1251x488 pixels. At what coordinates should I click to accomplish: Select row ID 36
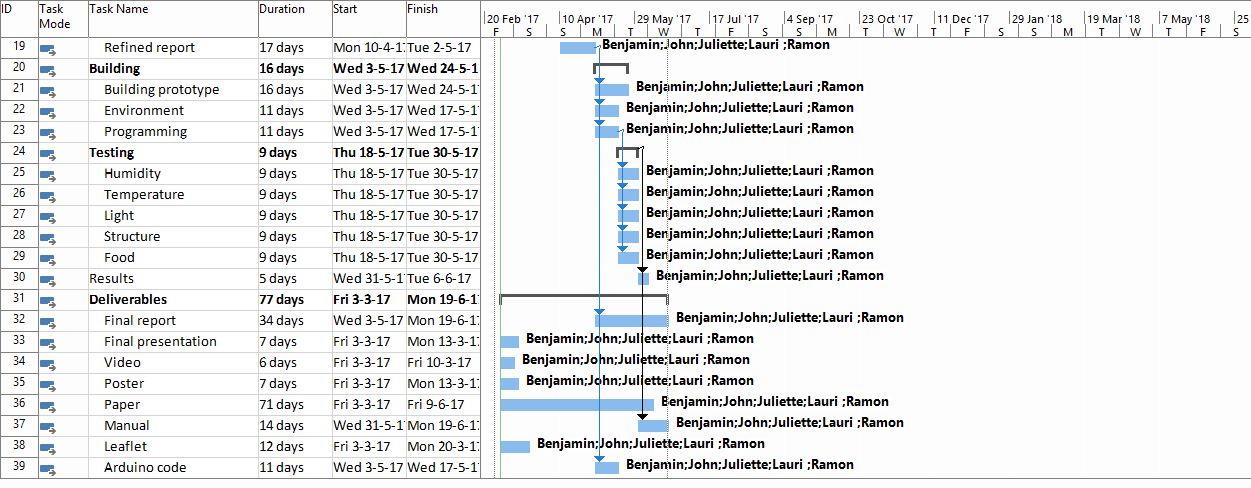19,405
